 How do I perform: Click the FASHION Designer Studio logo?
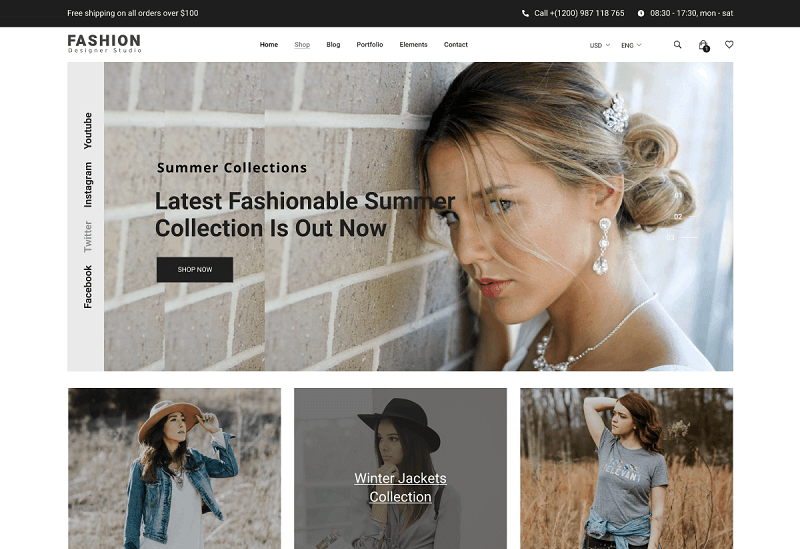(104, 43)
